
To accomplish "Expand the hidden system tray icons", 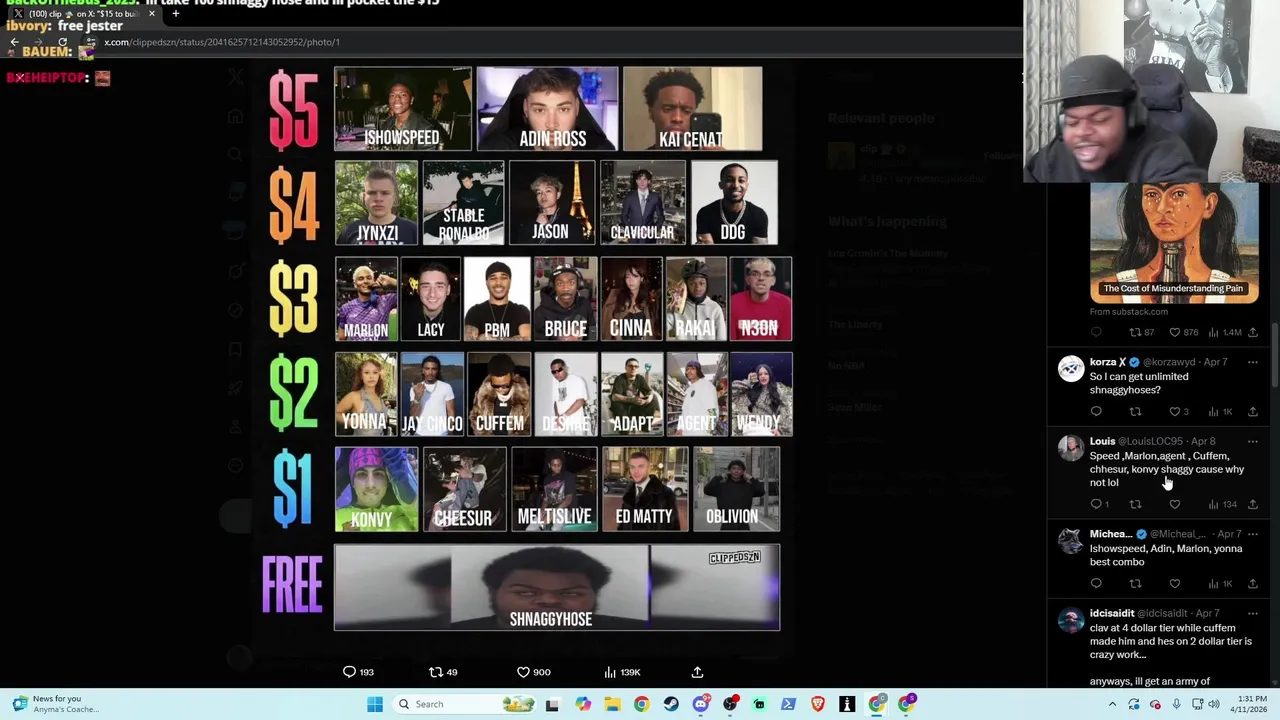I will click(1113, 704).
